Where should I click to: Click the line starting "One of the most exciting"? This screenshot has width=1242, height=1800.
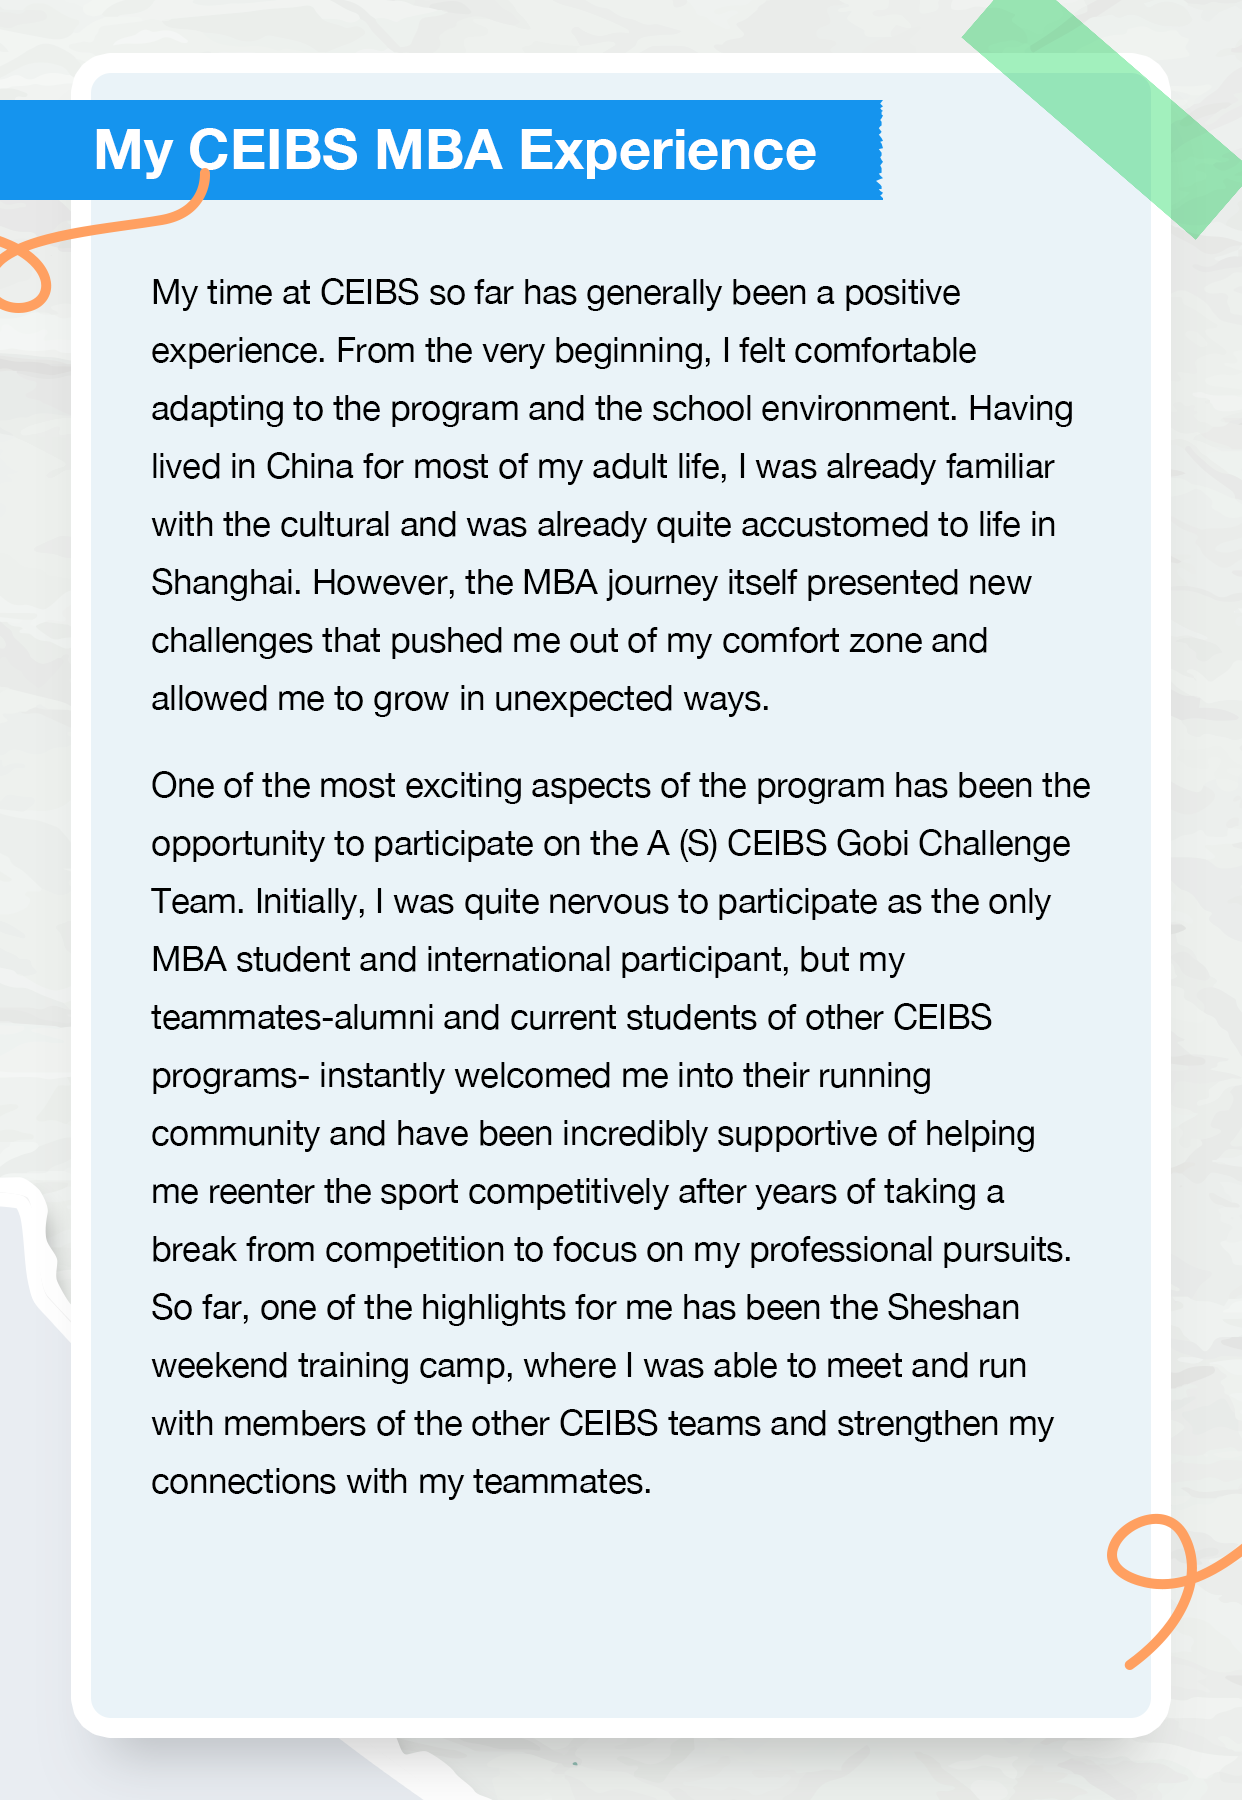[620, 786]
